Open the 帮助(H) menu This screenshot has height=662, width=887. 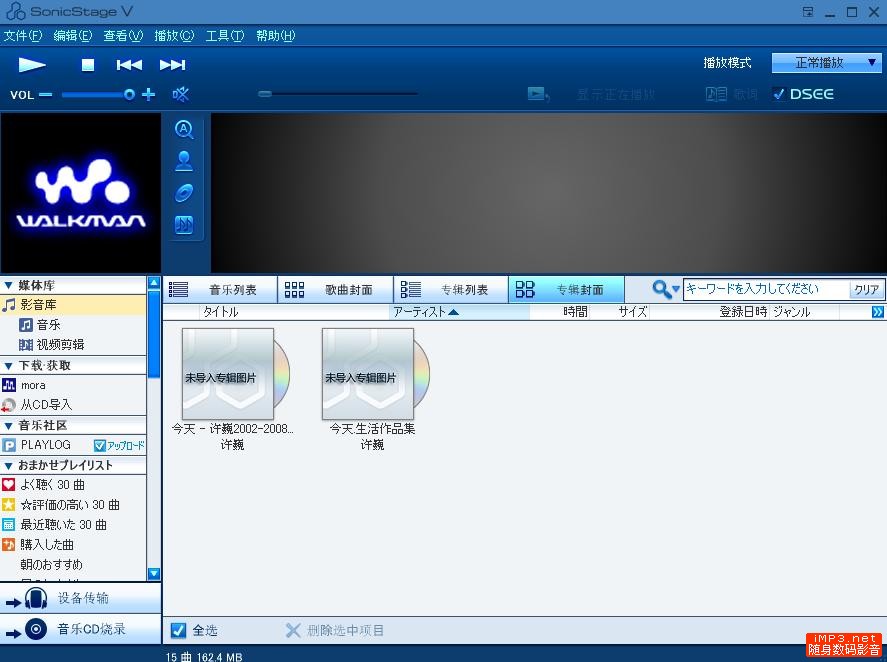pyautogui.click(x=275, y=36)
